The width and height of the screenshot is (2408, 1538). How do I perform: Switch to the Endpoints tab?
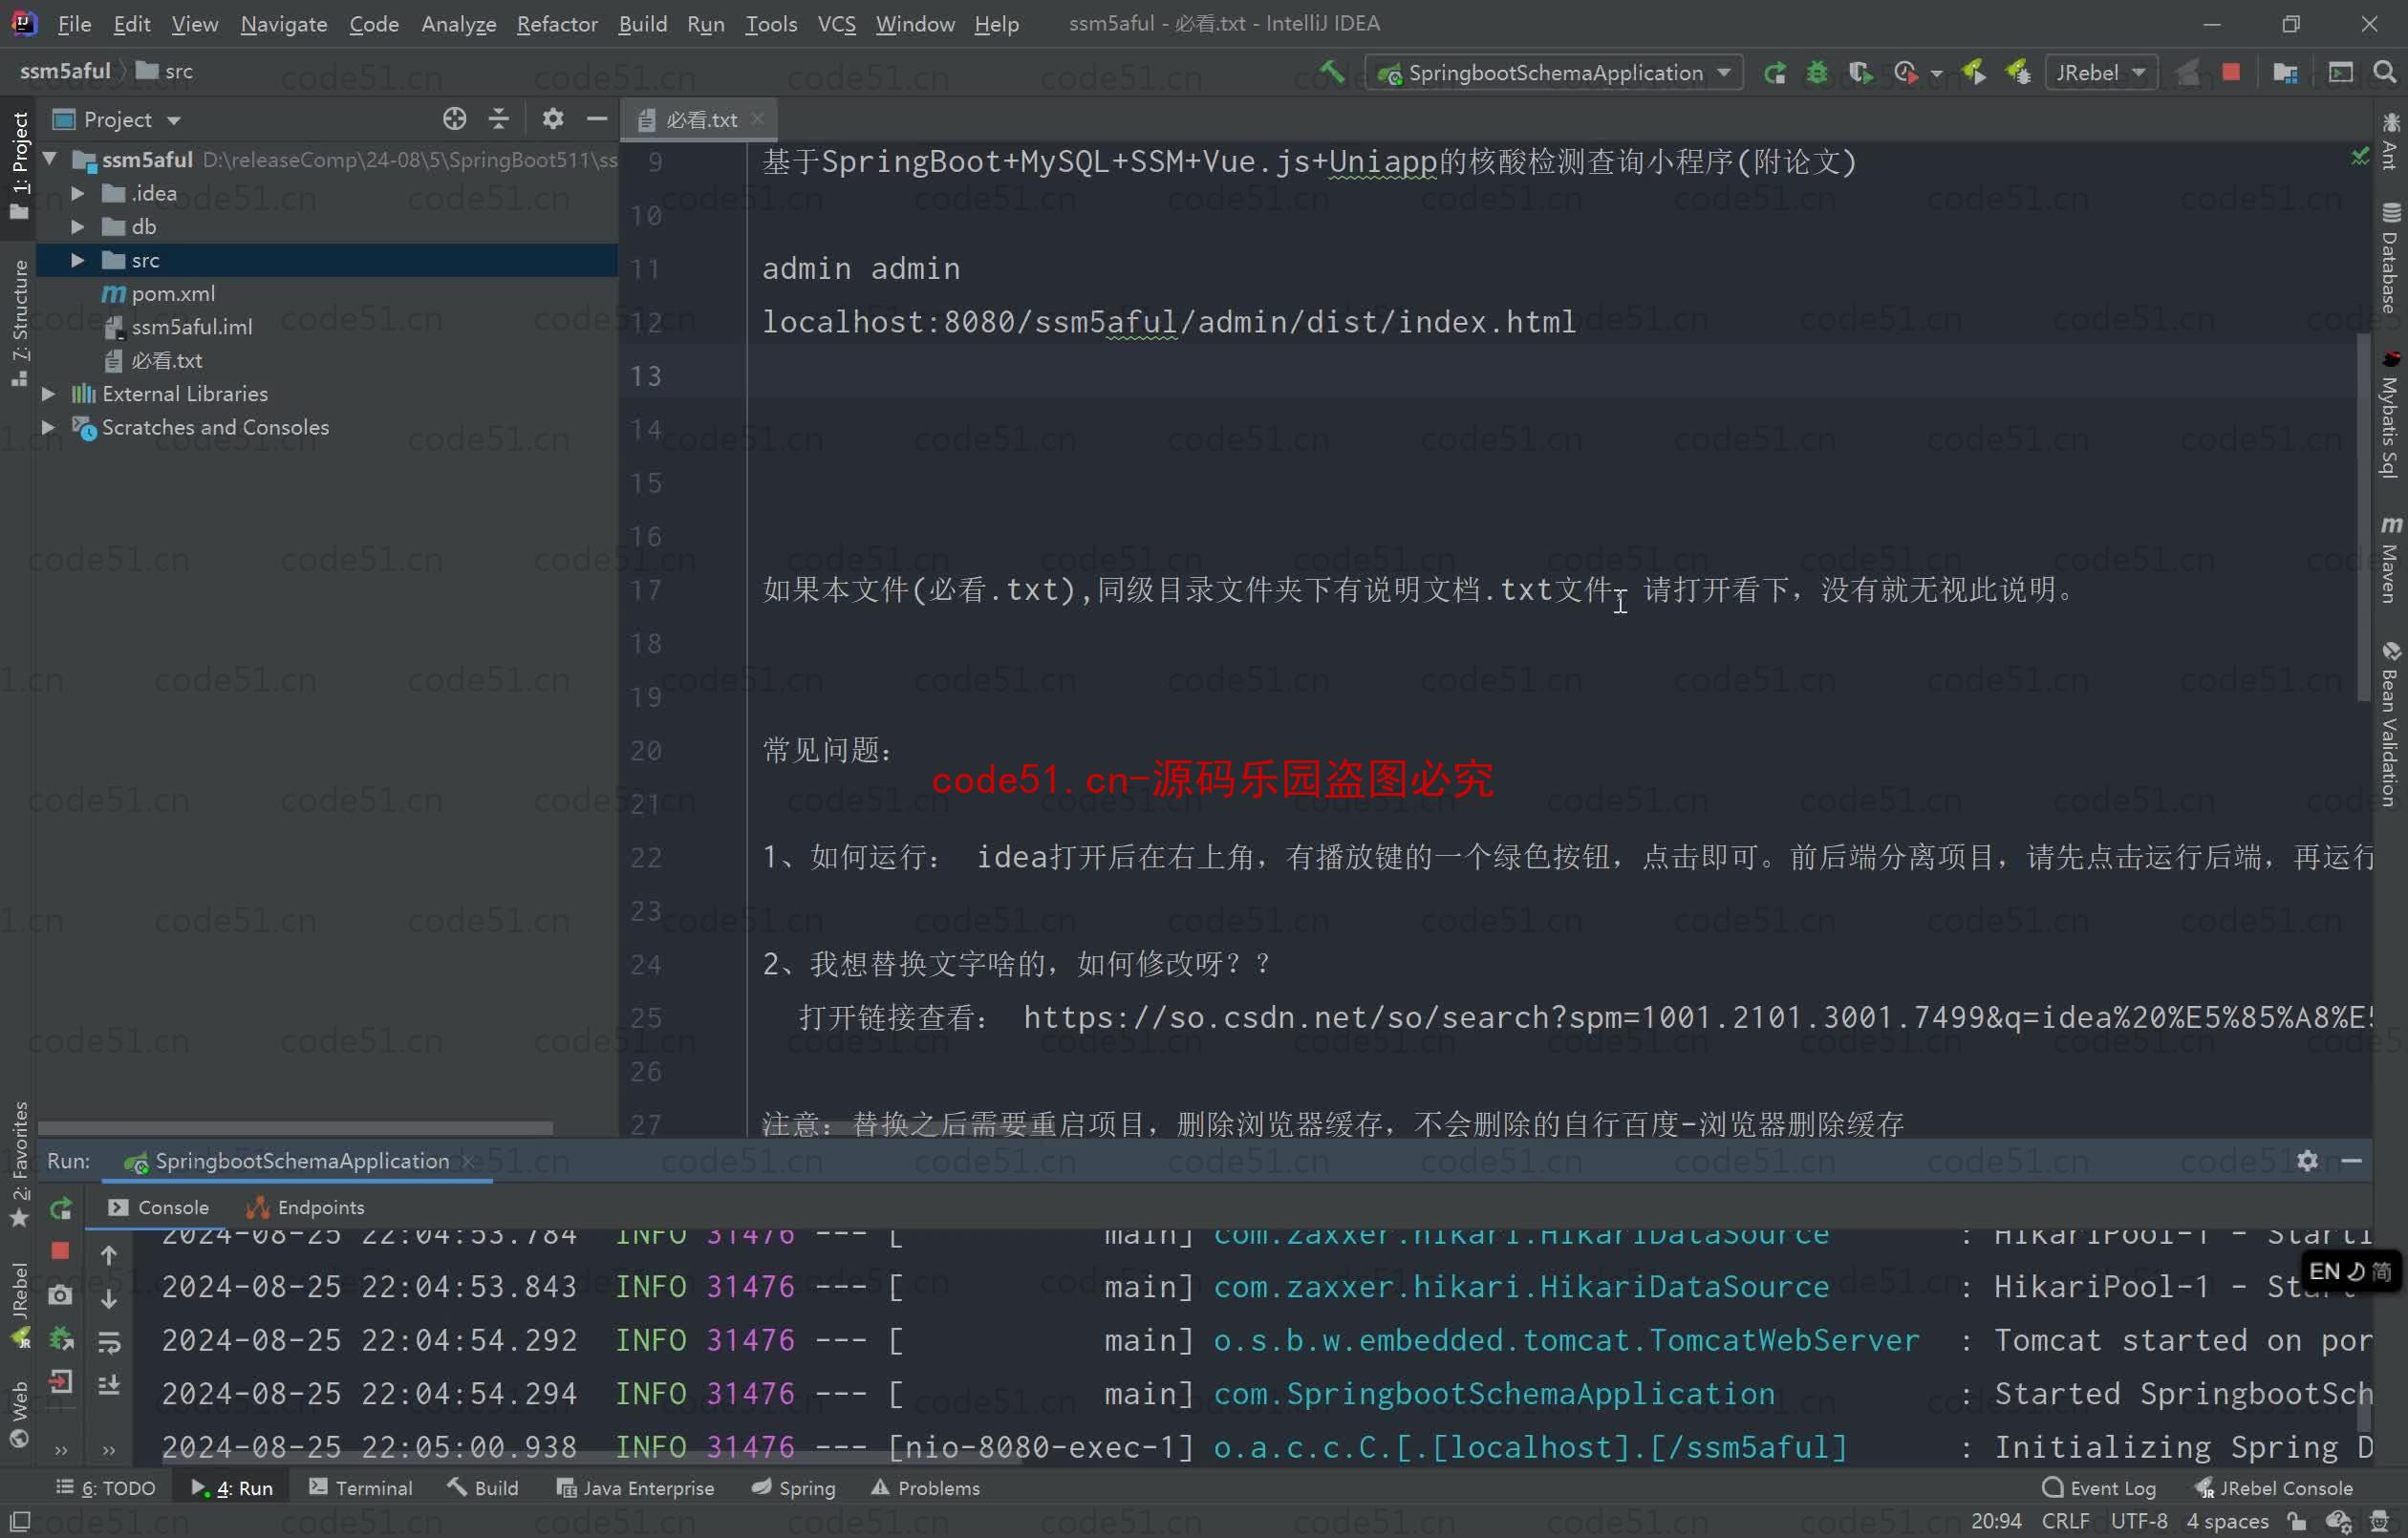(305, 1207)
